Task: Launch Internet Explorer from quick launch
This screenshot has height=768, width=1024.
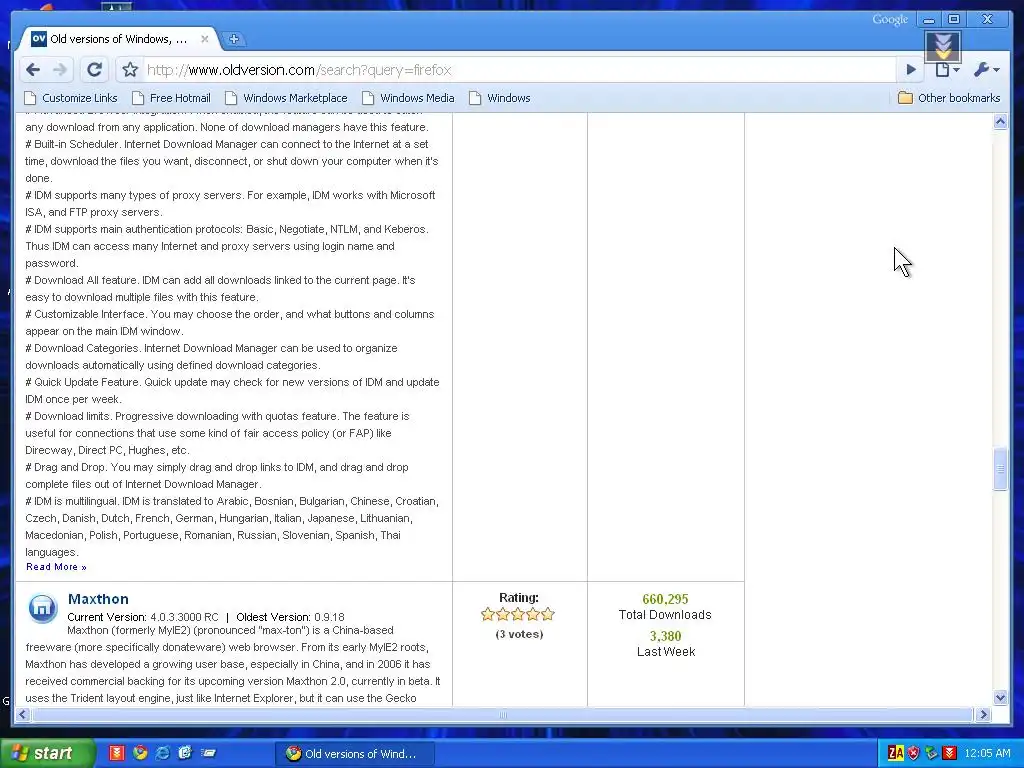Action: [x=163, y=753]
